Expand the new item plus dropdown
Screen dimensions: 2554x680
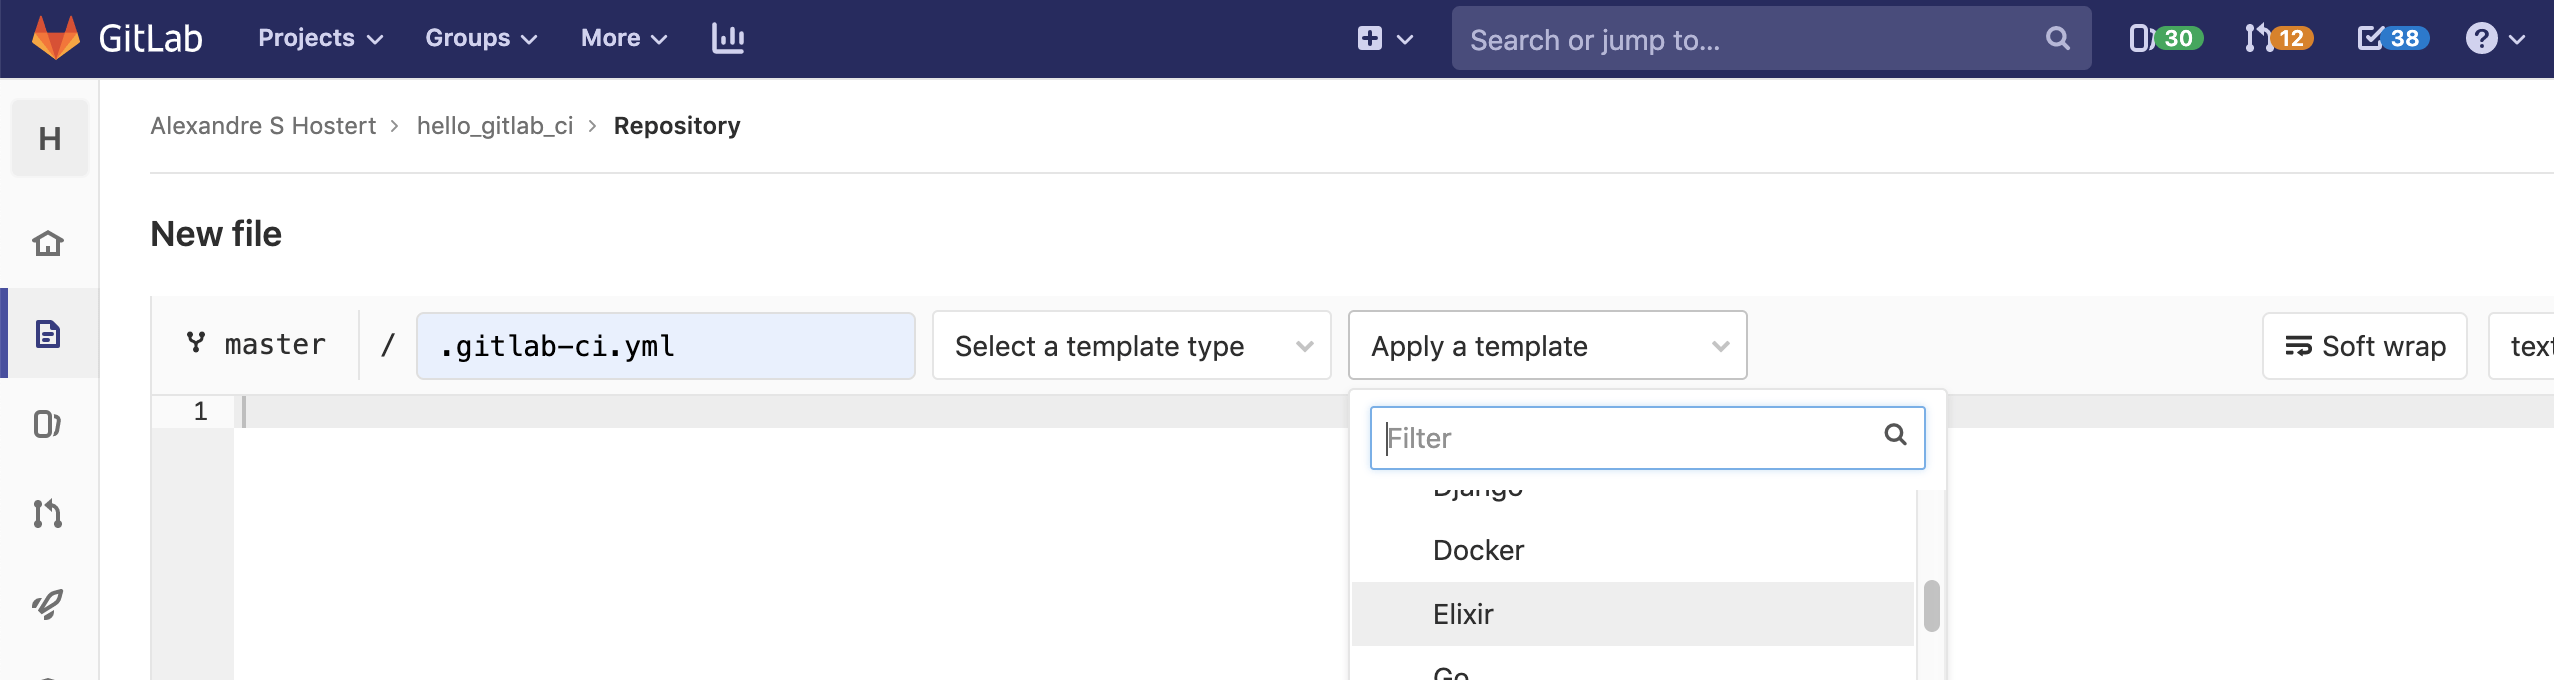click(x=1384, y=38)
